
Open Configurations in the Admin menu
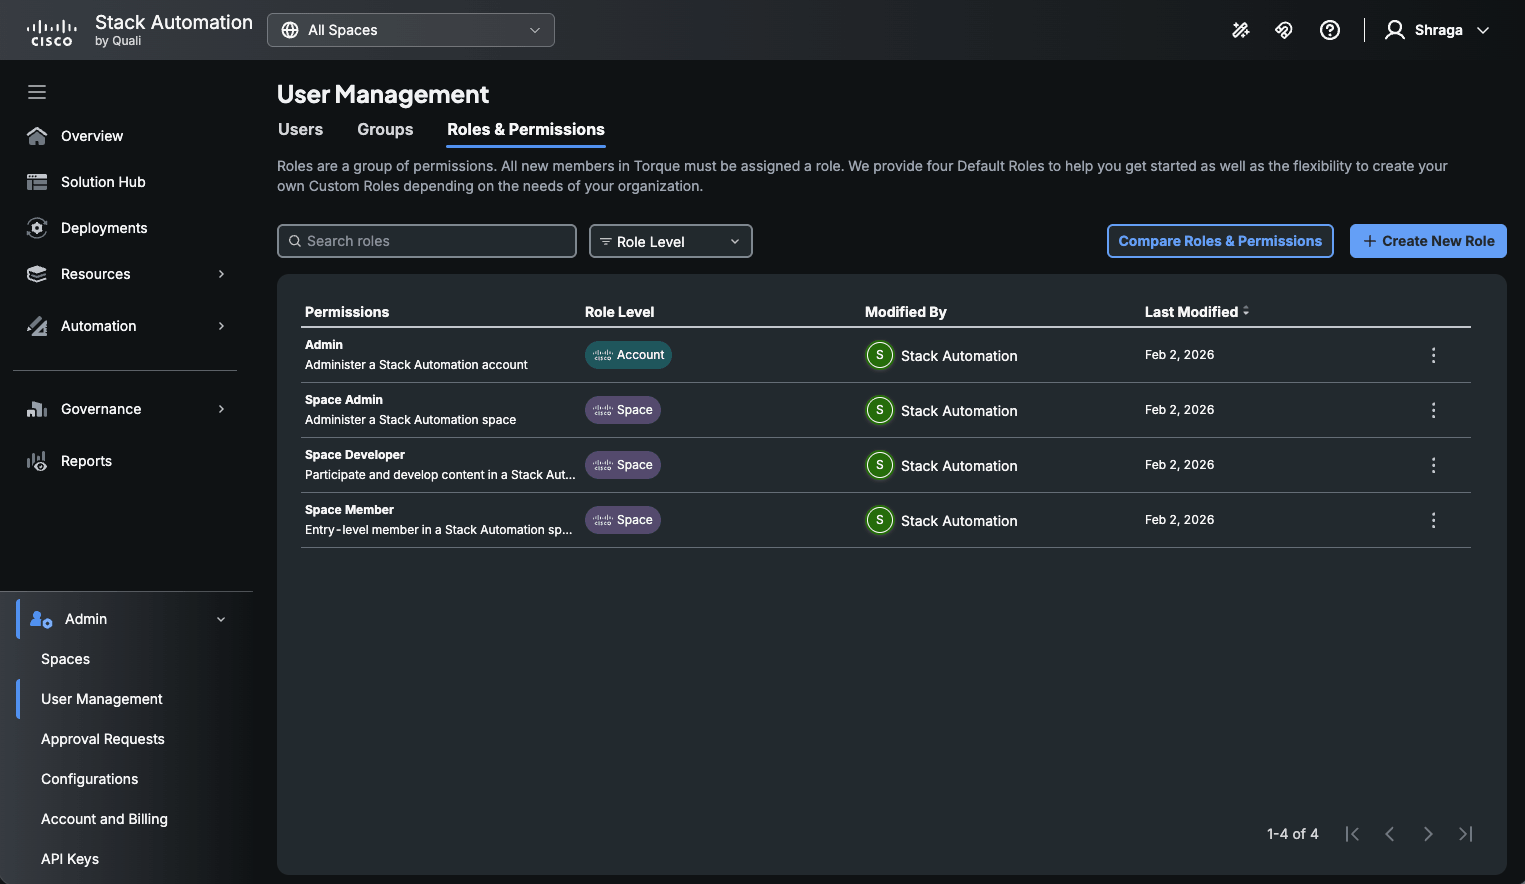(90, 779)
